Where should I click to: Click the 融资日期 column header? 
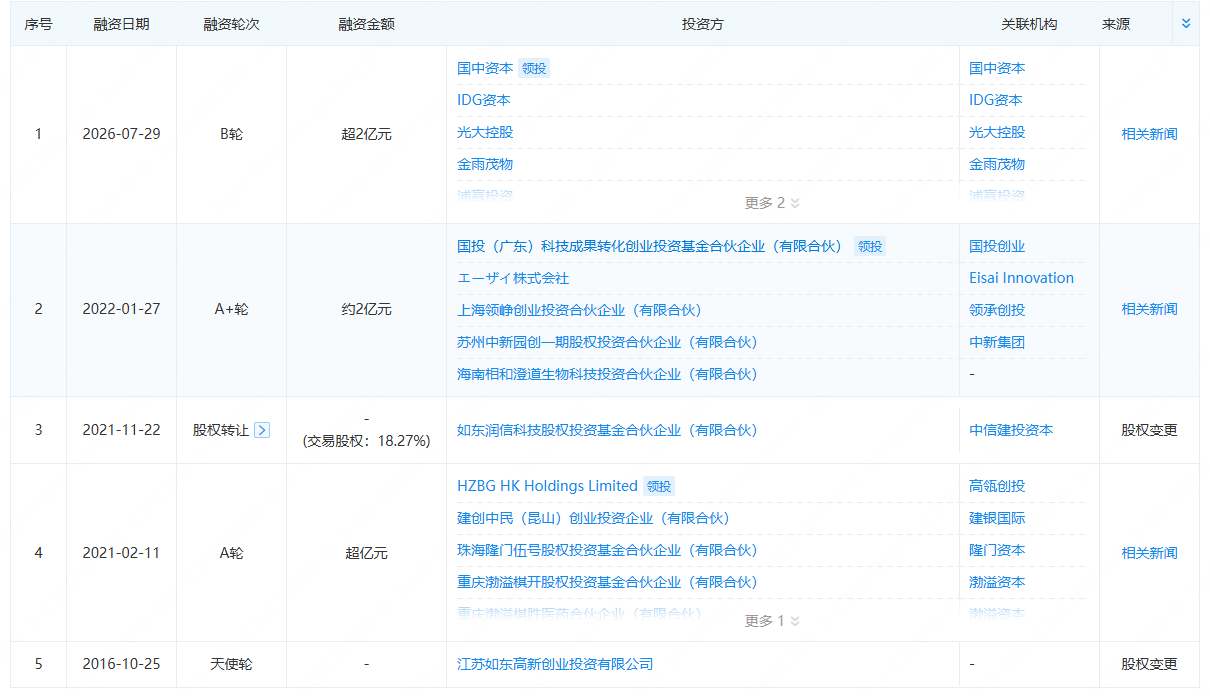[121, 24]
